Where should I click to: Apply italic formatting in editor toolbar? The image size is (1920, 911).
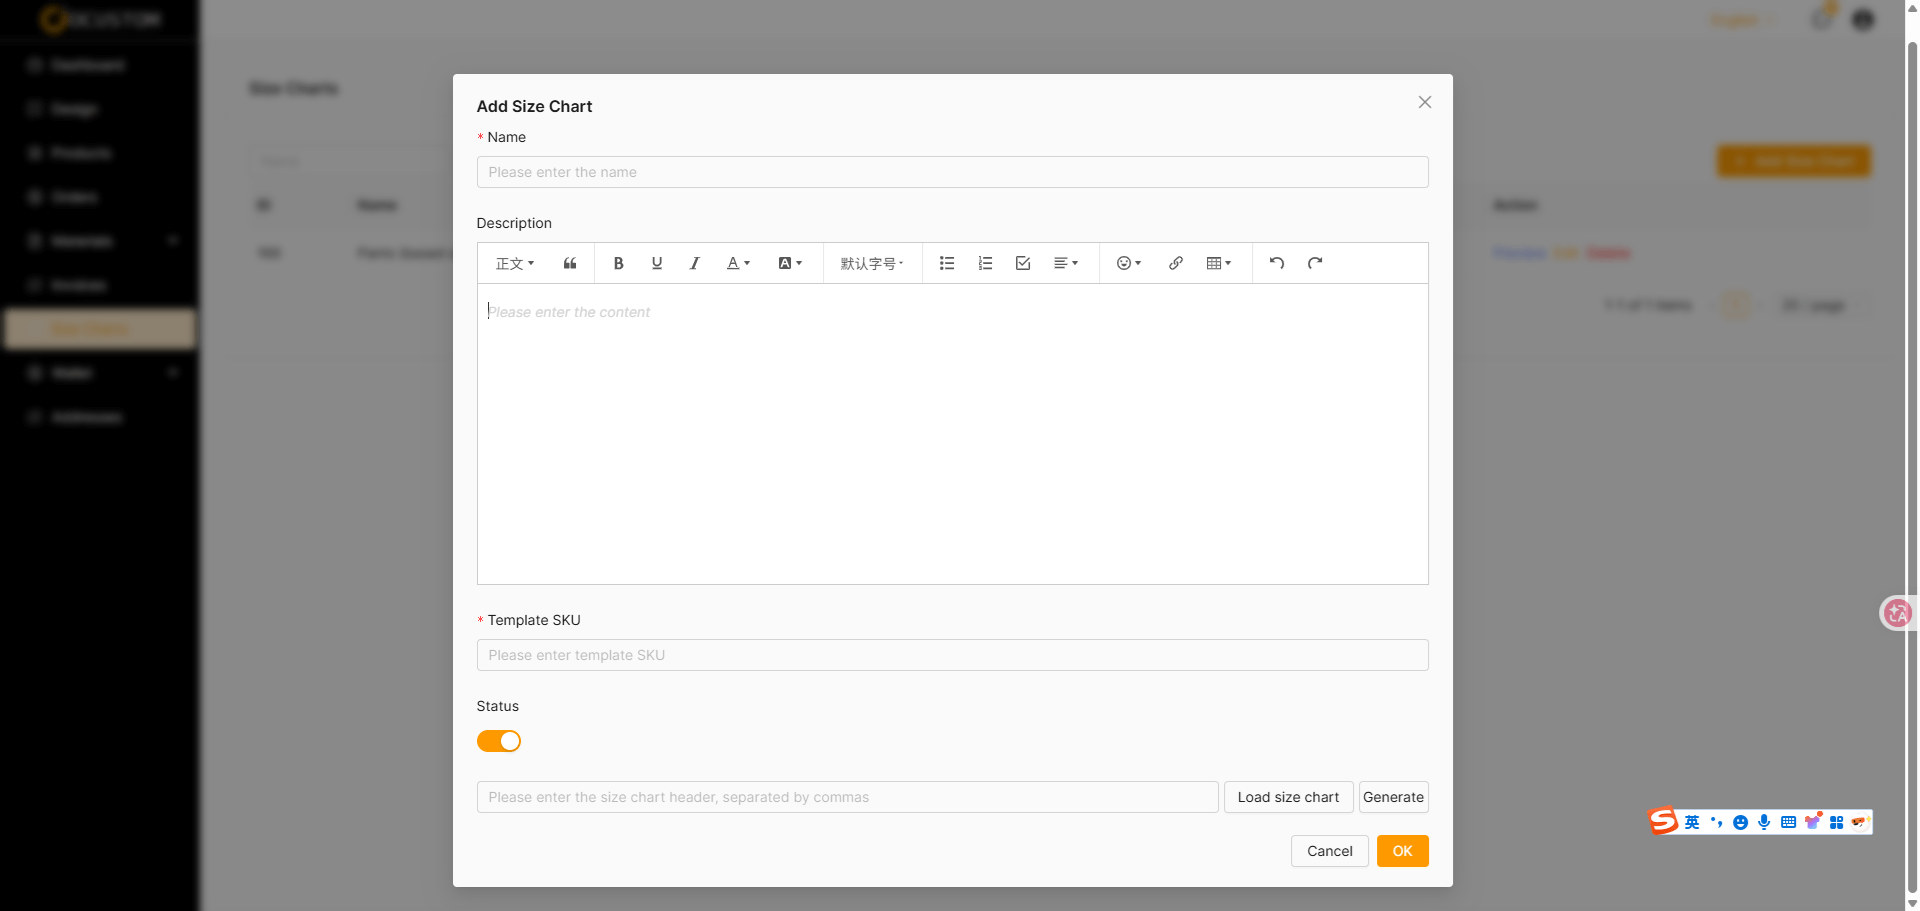[694, 263]
